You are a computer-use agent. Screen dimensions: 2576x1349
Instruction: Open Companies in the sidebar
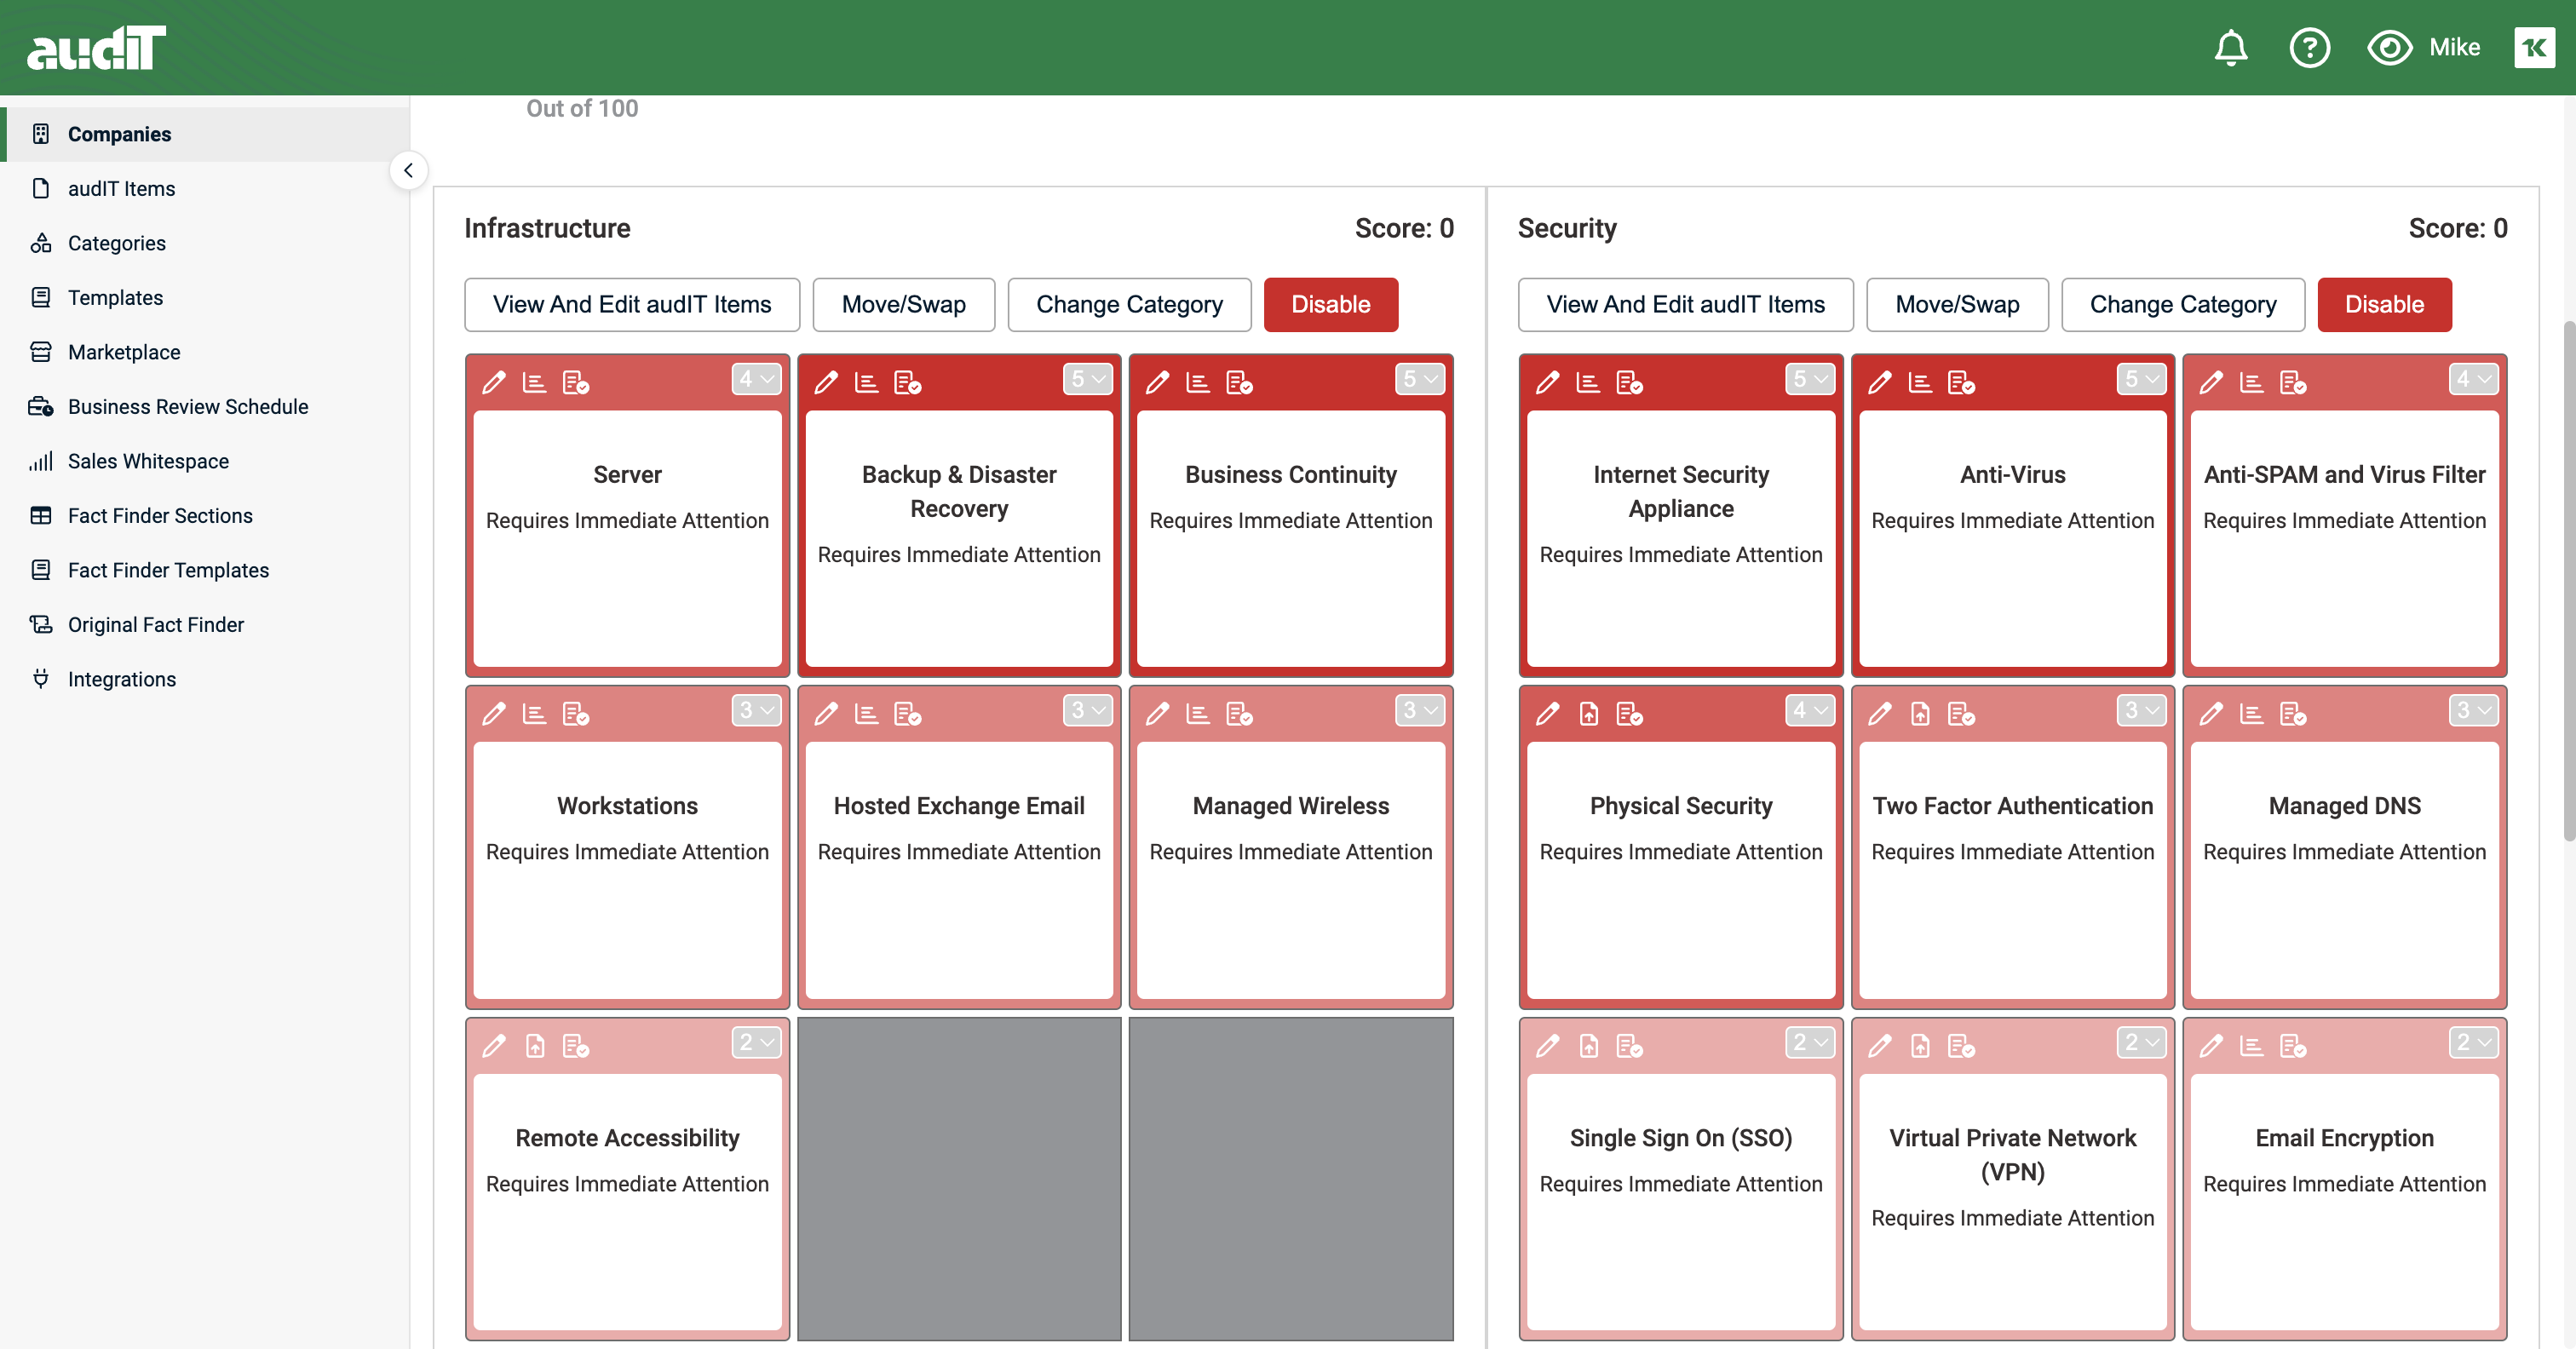pyautogui.click(x=205, y=134)
